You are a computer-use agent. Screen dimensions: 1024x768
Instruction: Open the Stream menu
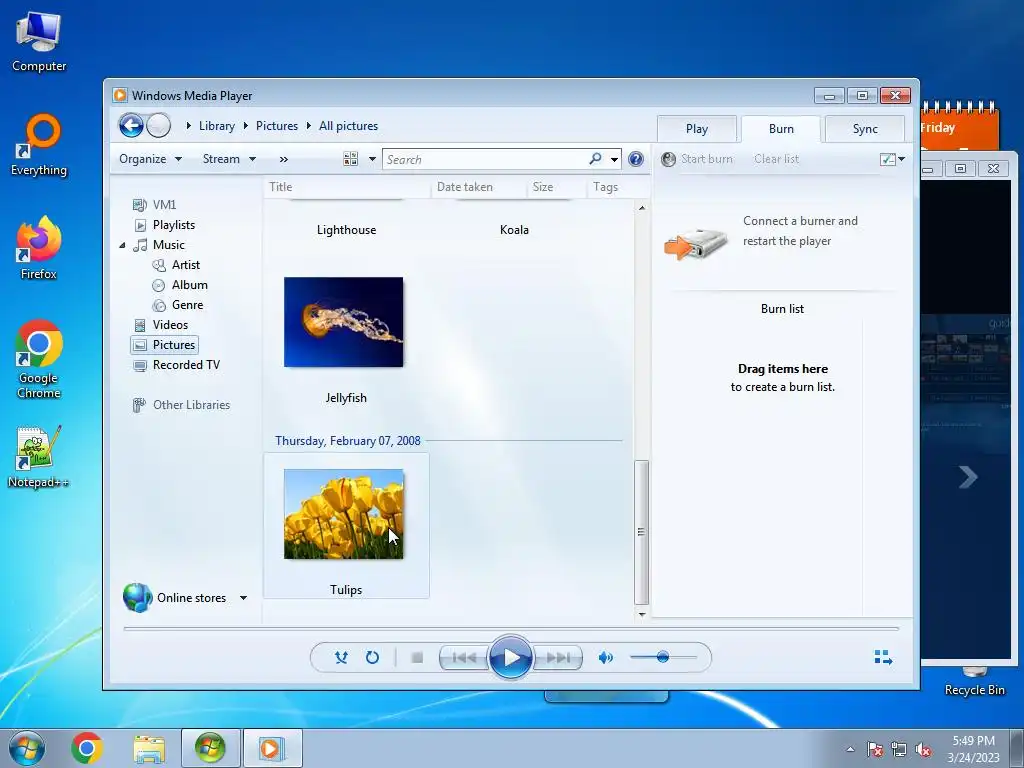point(229,159)
